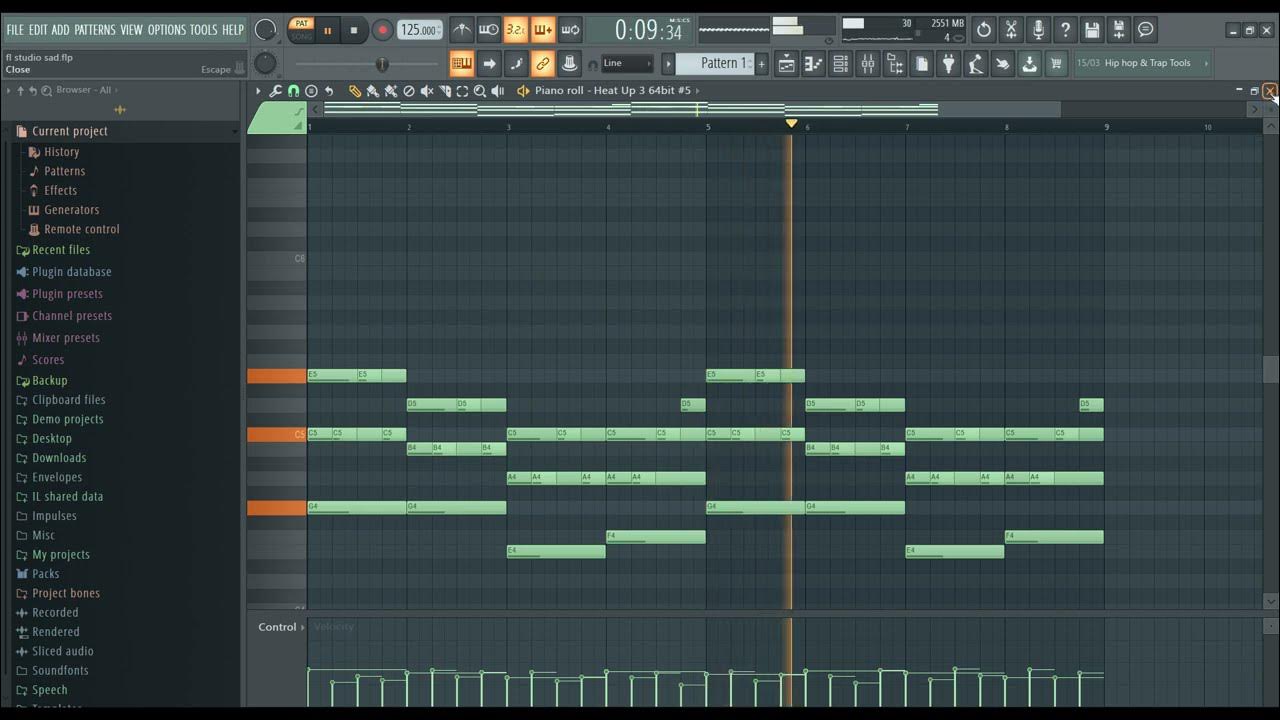
Task: Select the zoom magnifier tool
Action: coord(480,91)
